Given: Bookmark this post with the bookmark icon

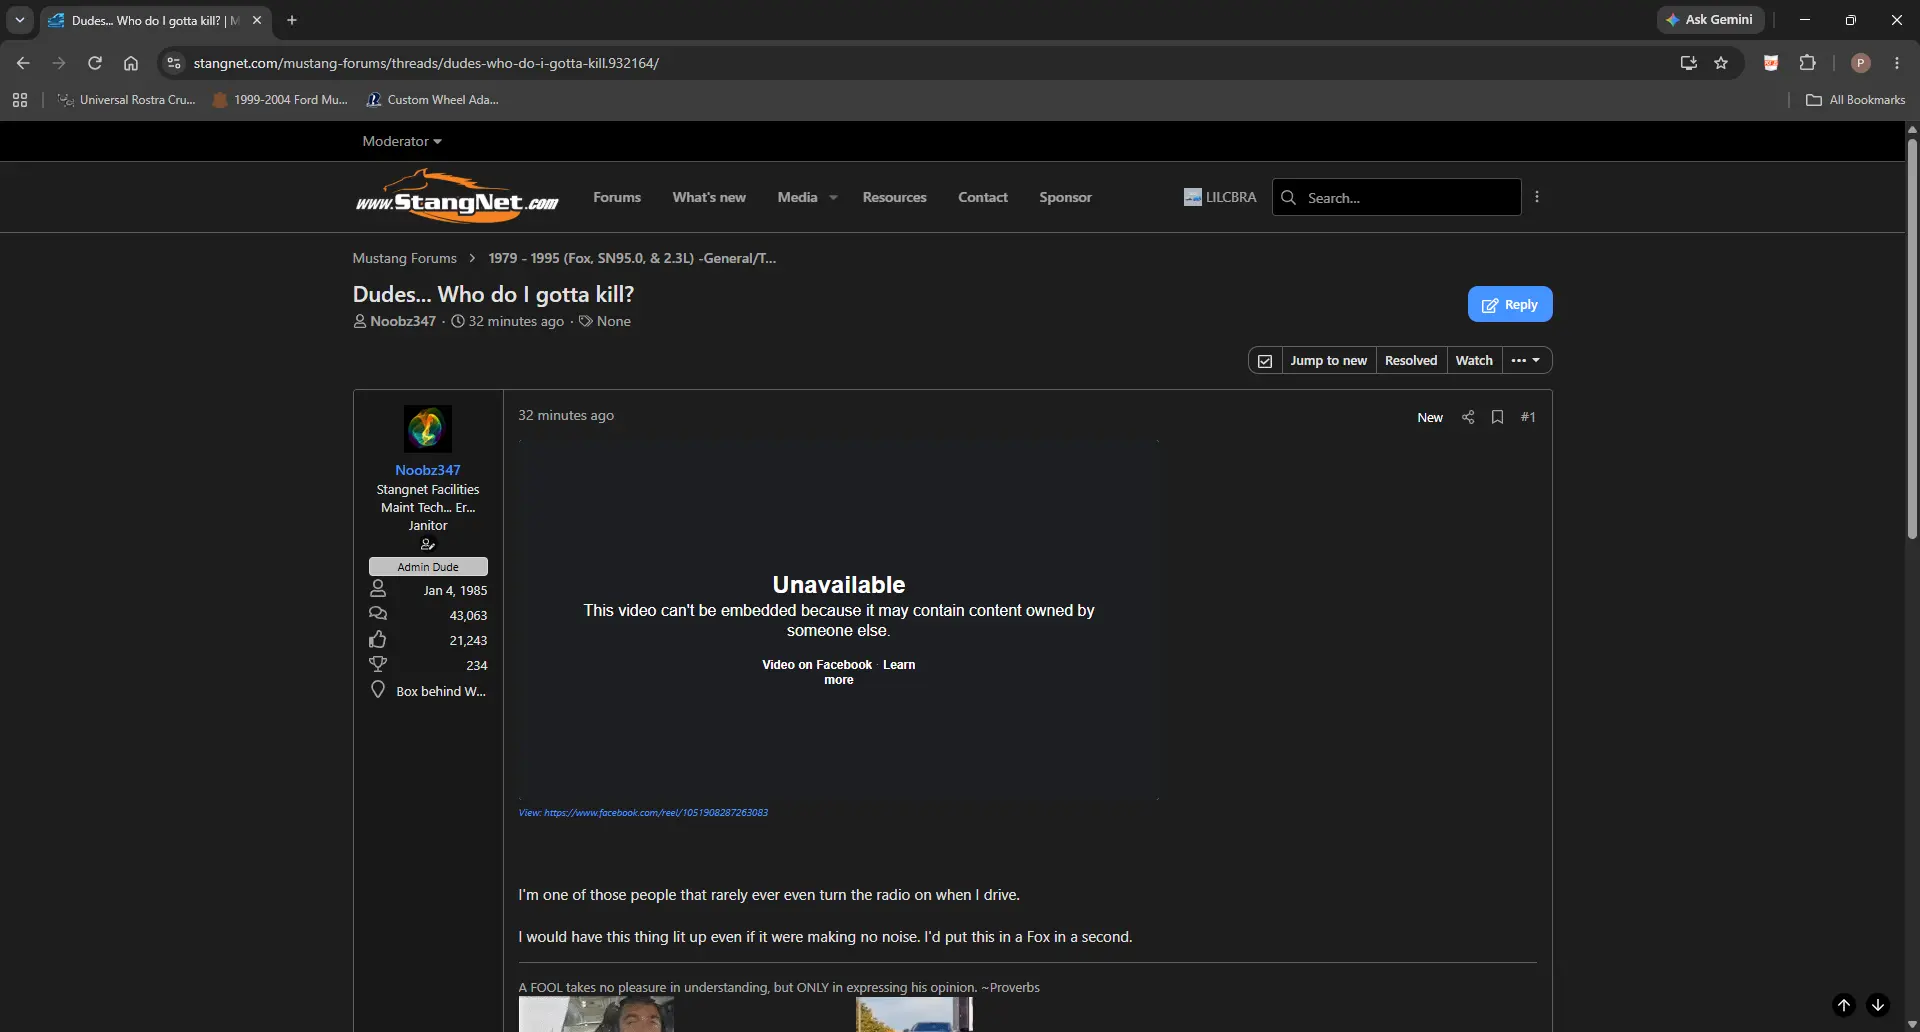Looking at the screenshot, I should (1497, 417).
